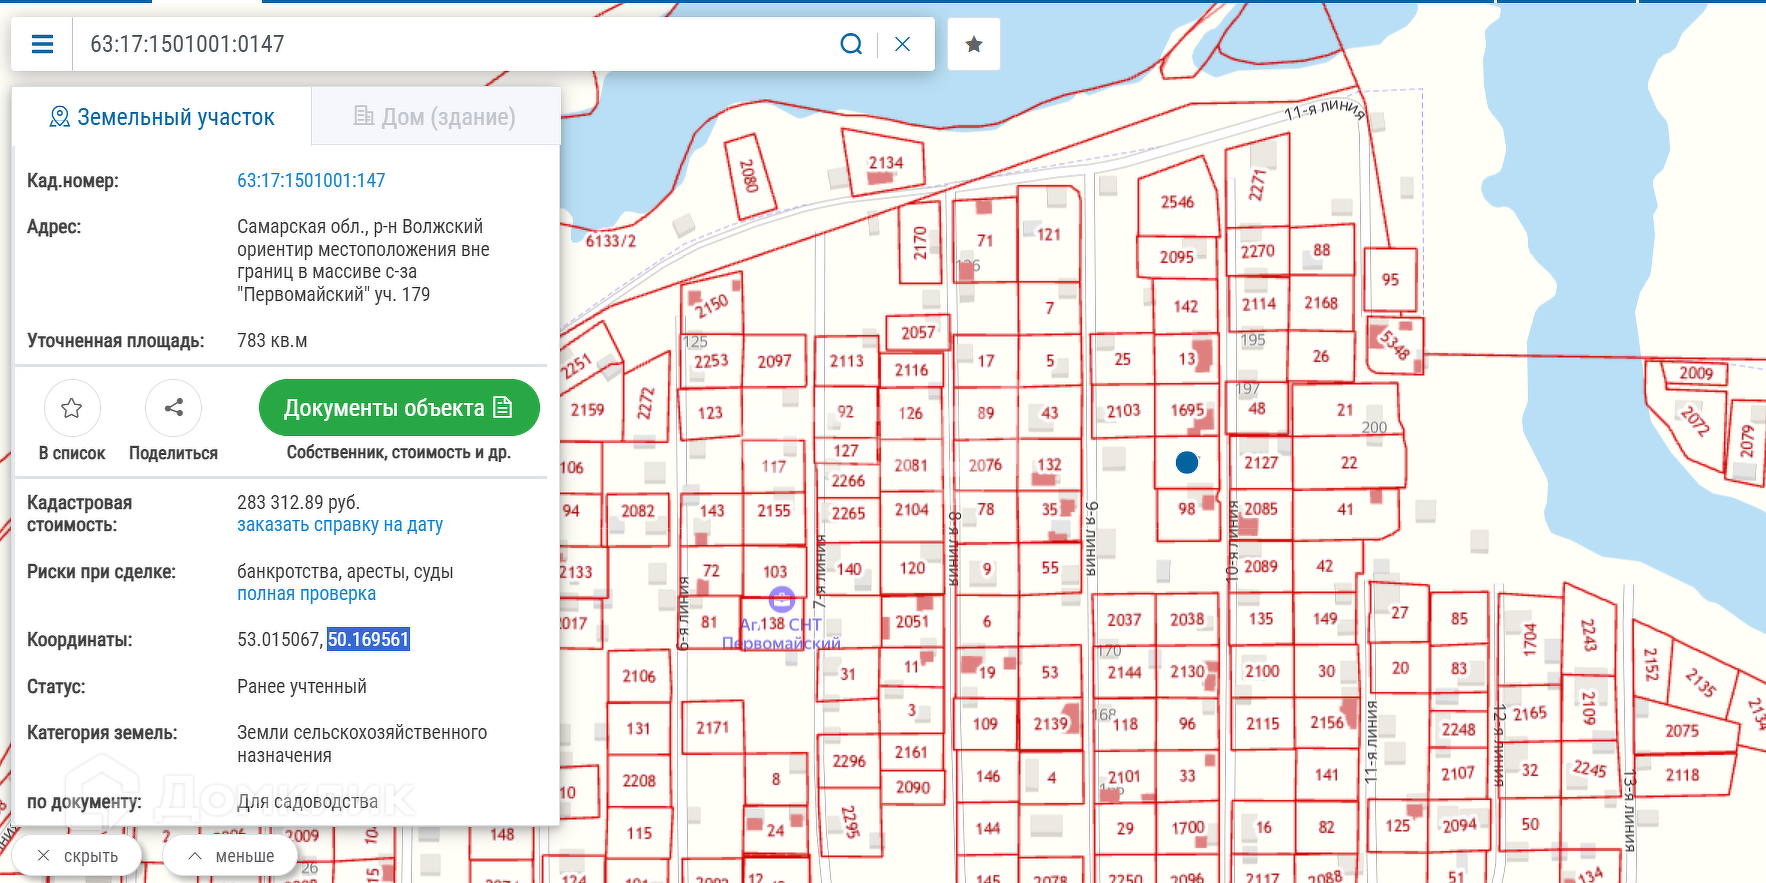Select parcel 2038 on the map

[x=1187, y=620]
